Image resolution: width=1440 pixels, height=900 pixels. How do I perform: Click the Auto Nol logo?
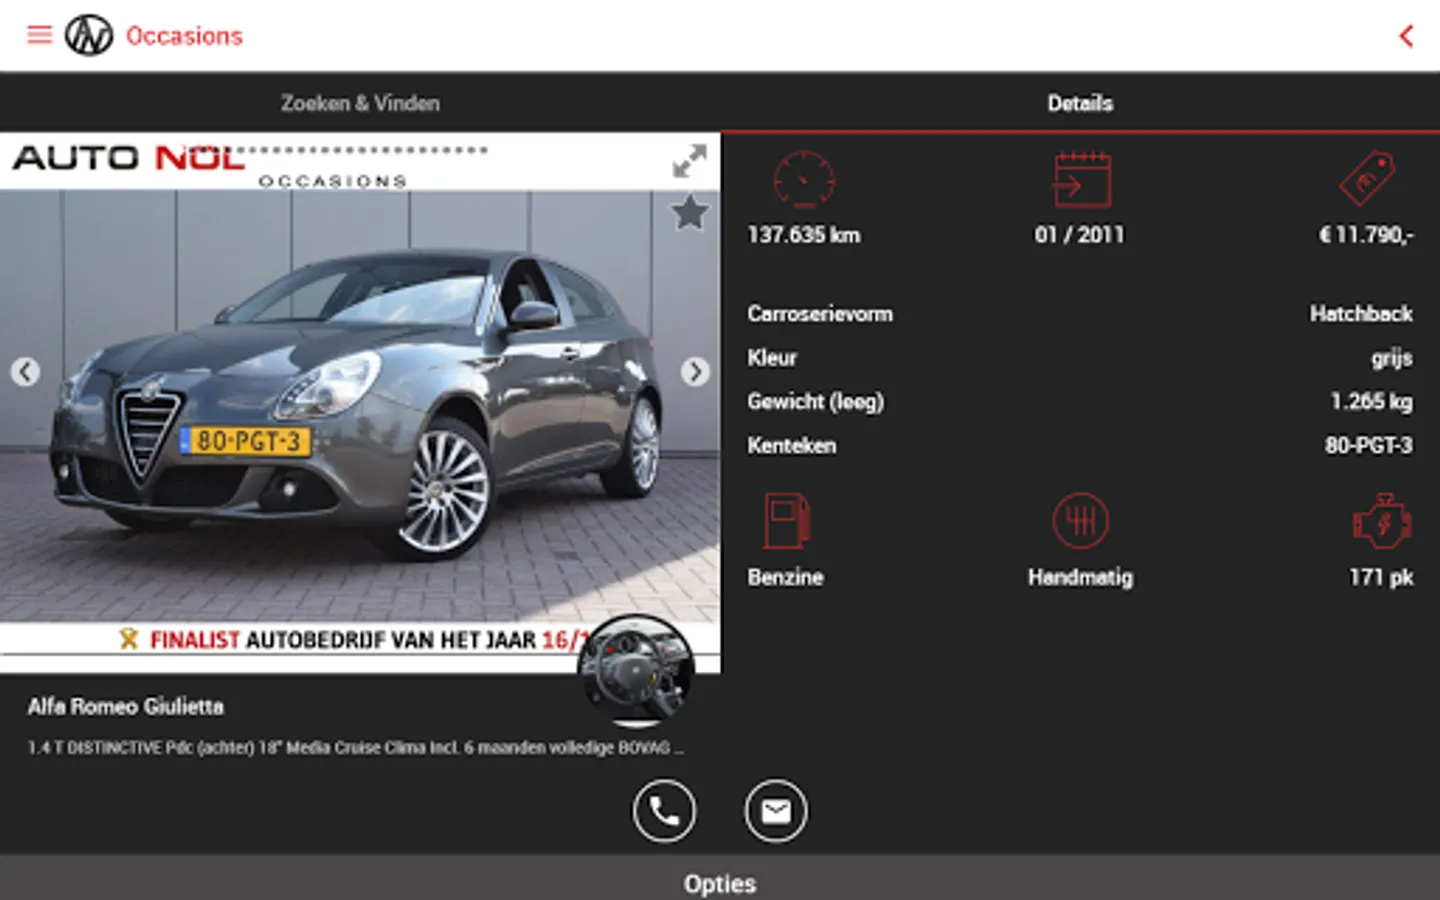89,36
